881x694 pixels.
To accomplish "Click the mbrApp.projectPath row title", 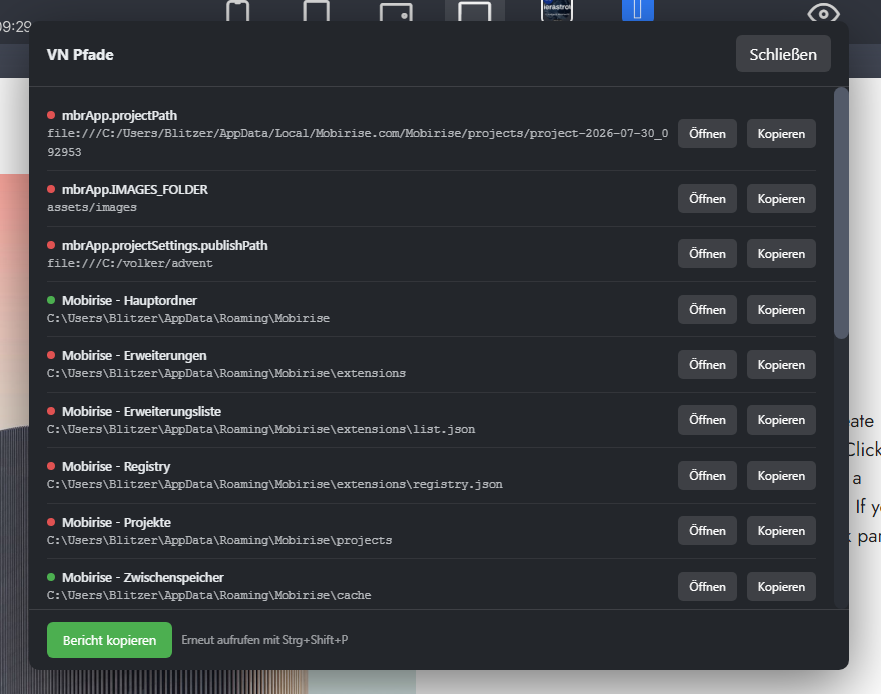I will click(119, 115).
